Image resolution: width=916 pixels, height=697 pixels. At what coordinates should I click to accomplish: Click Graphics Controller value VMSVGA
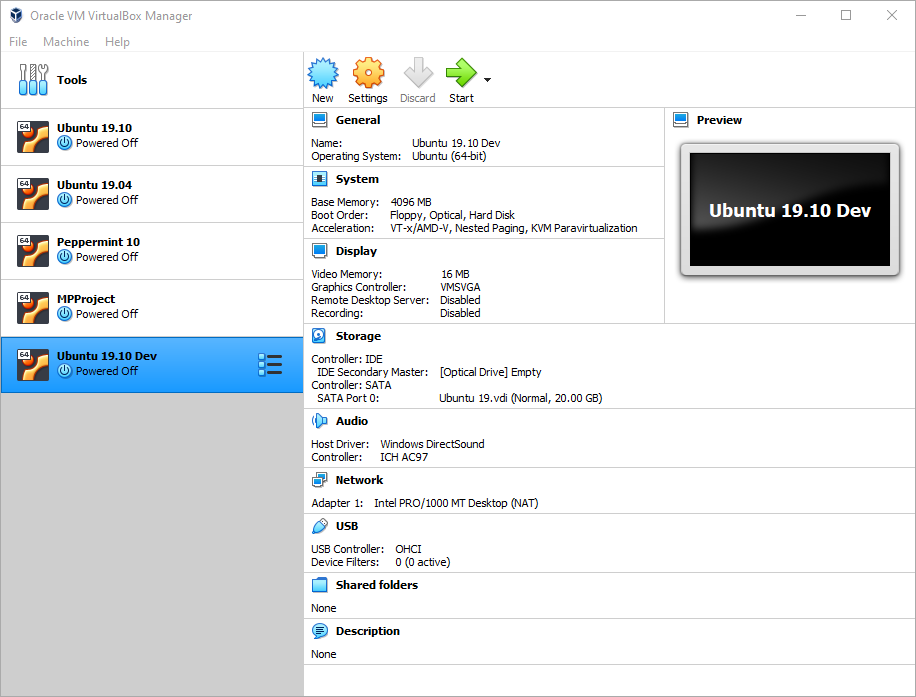coord(460,287)
